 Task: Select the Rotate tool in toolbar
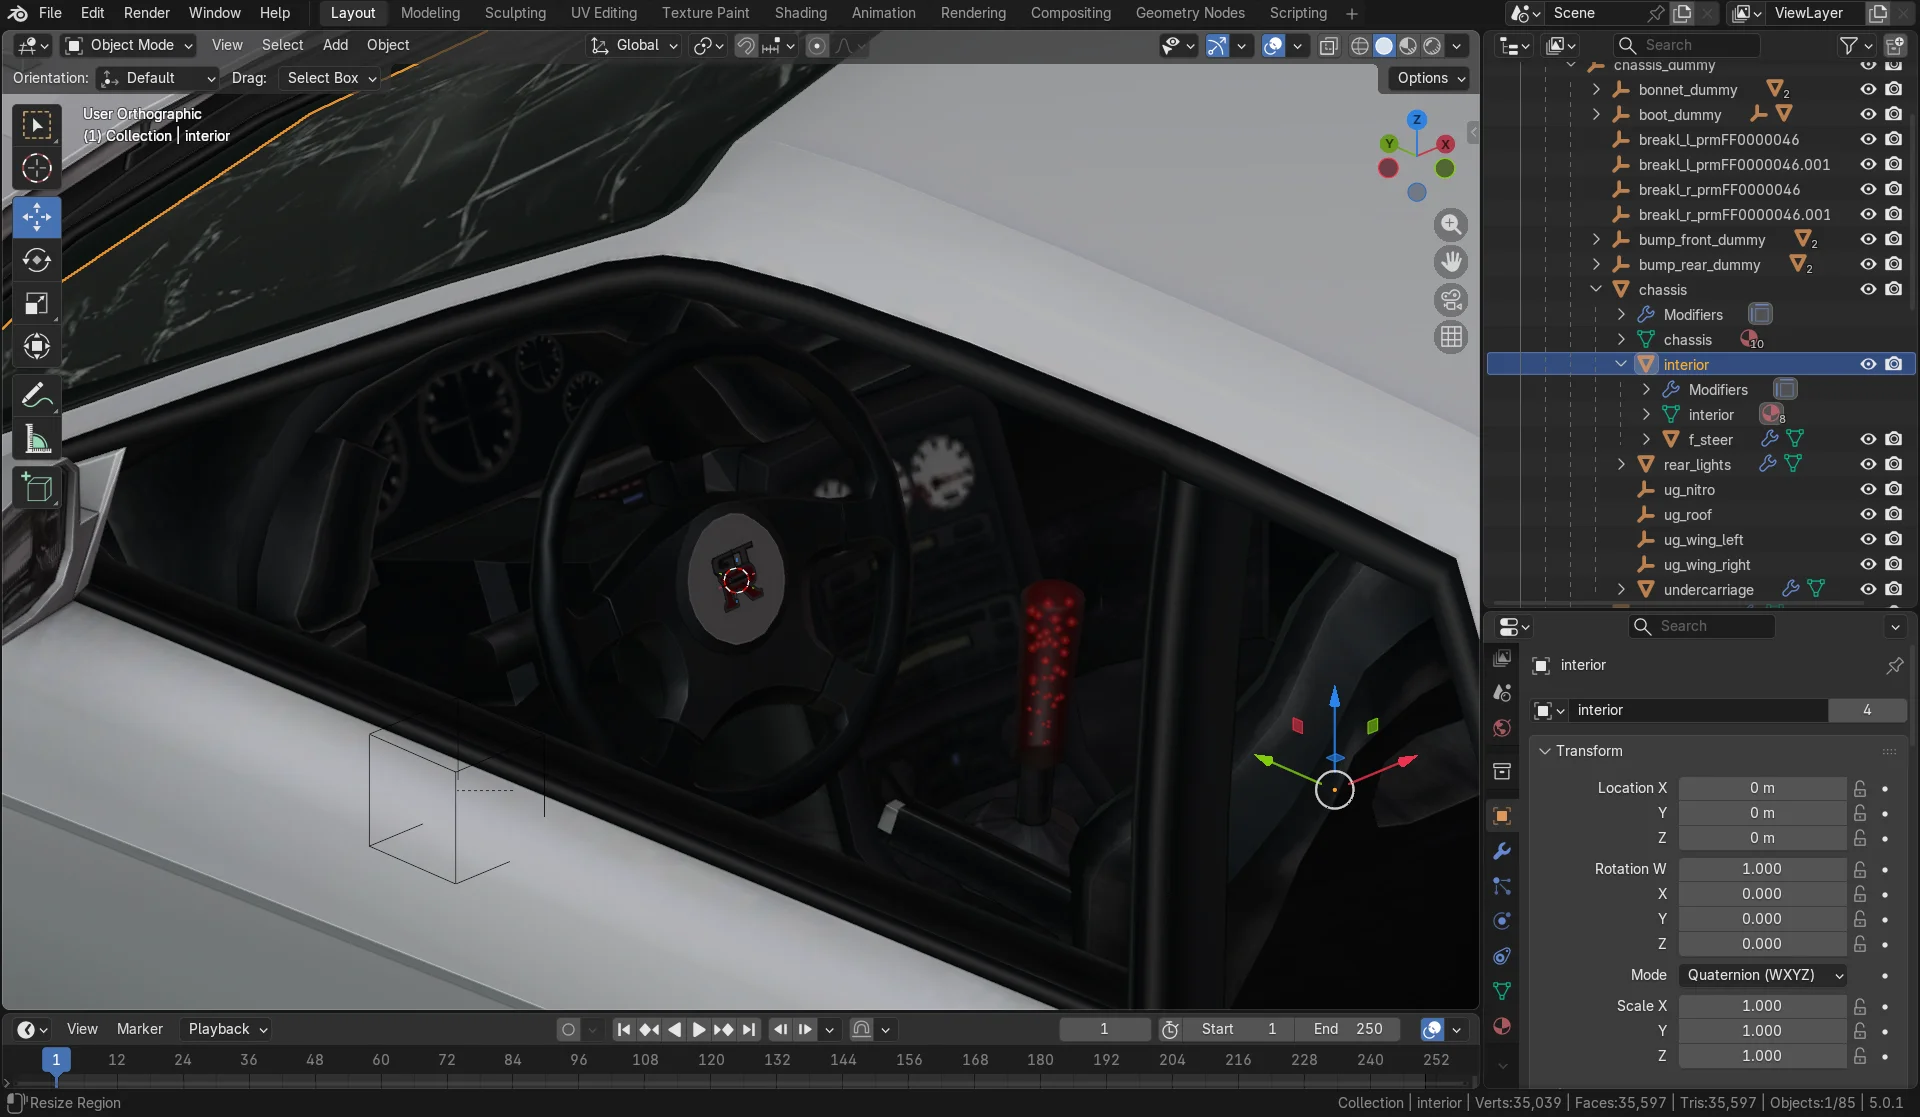click(x=37, y=260)
